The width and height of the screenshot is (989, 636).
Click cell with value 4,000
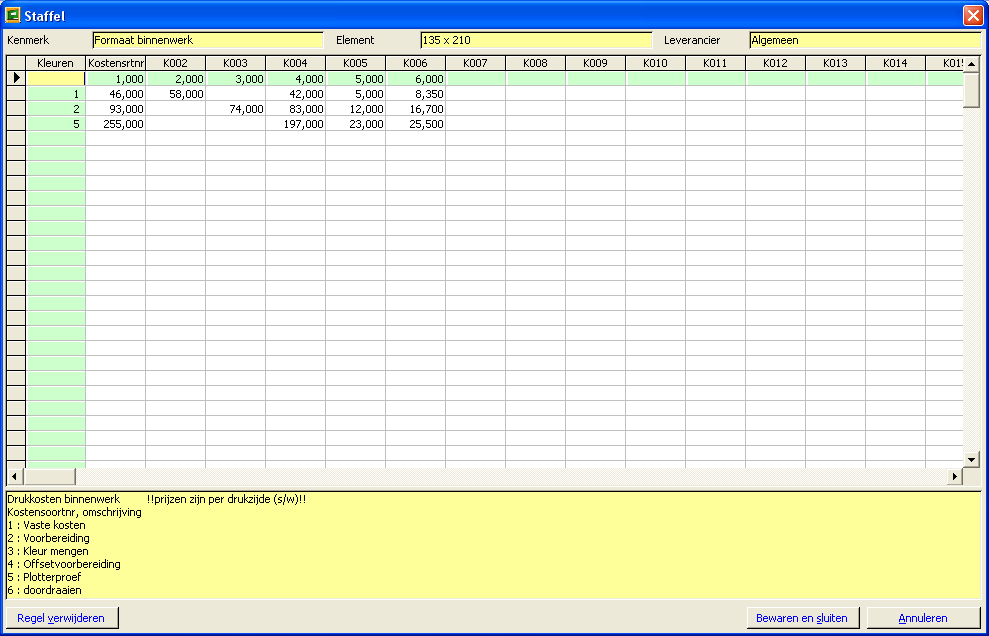[295, 79]
